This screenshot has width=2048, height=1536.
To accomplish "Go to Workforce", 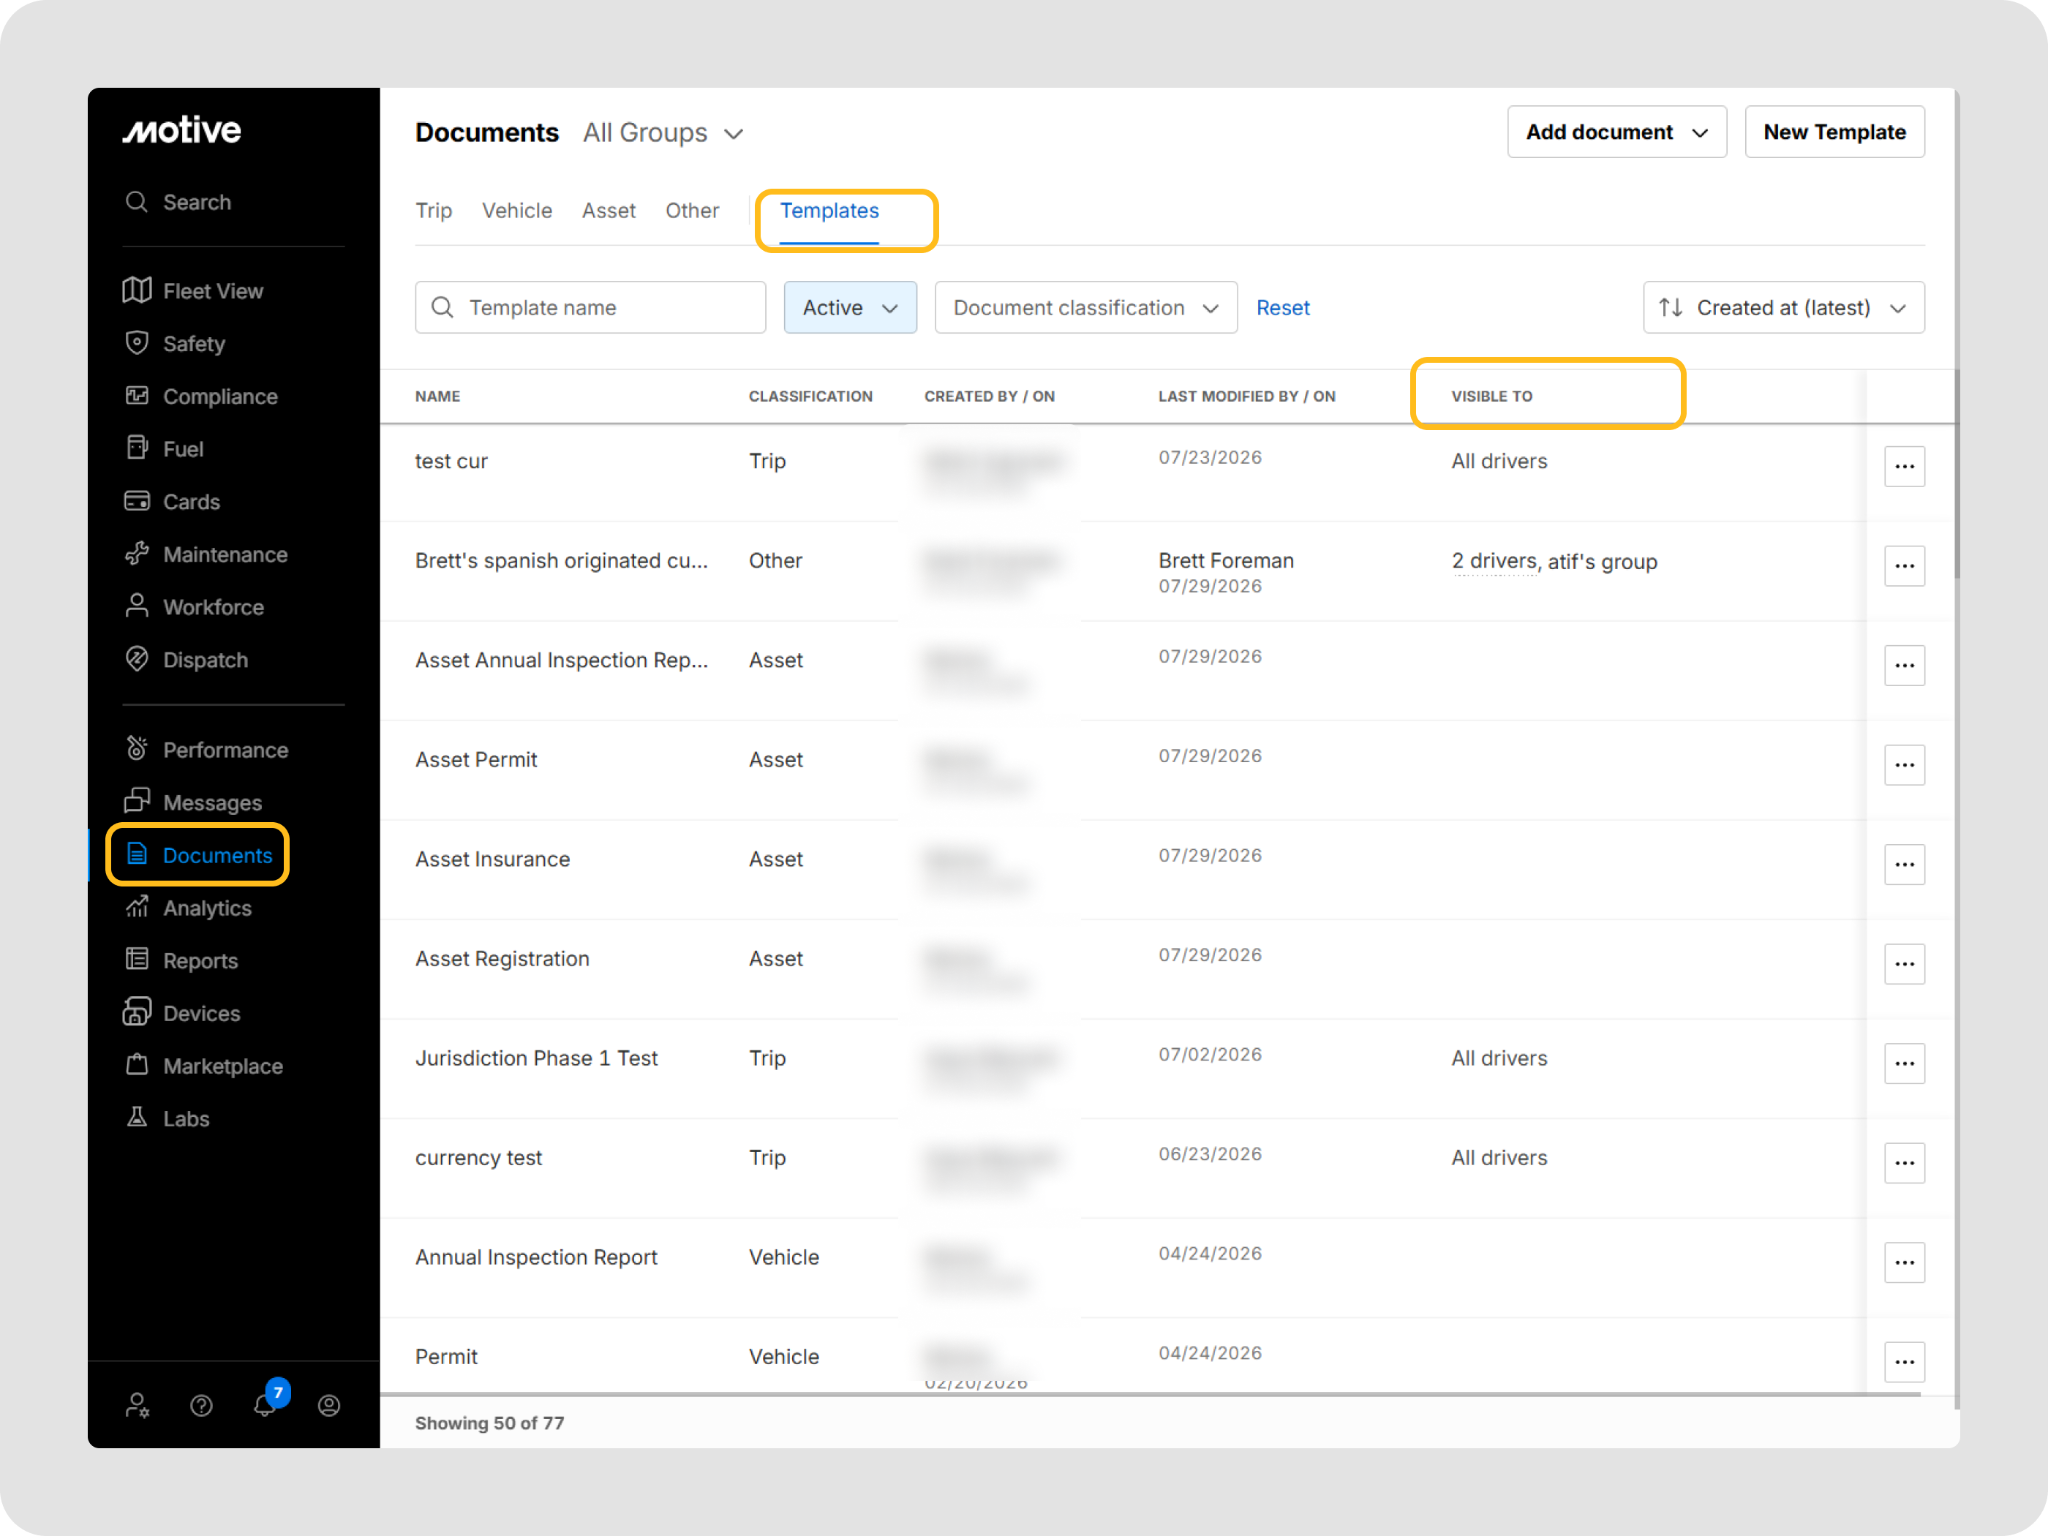I will tap(194, 607).
